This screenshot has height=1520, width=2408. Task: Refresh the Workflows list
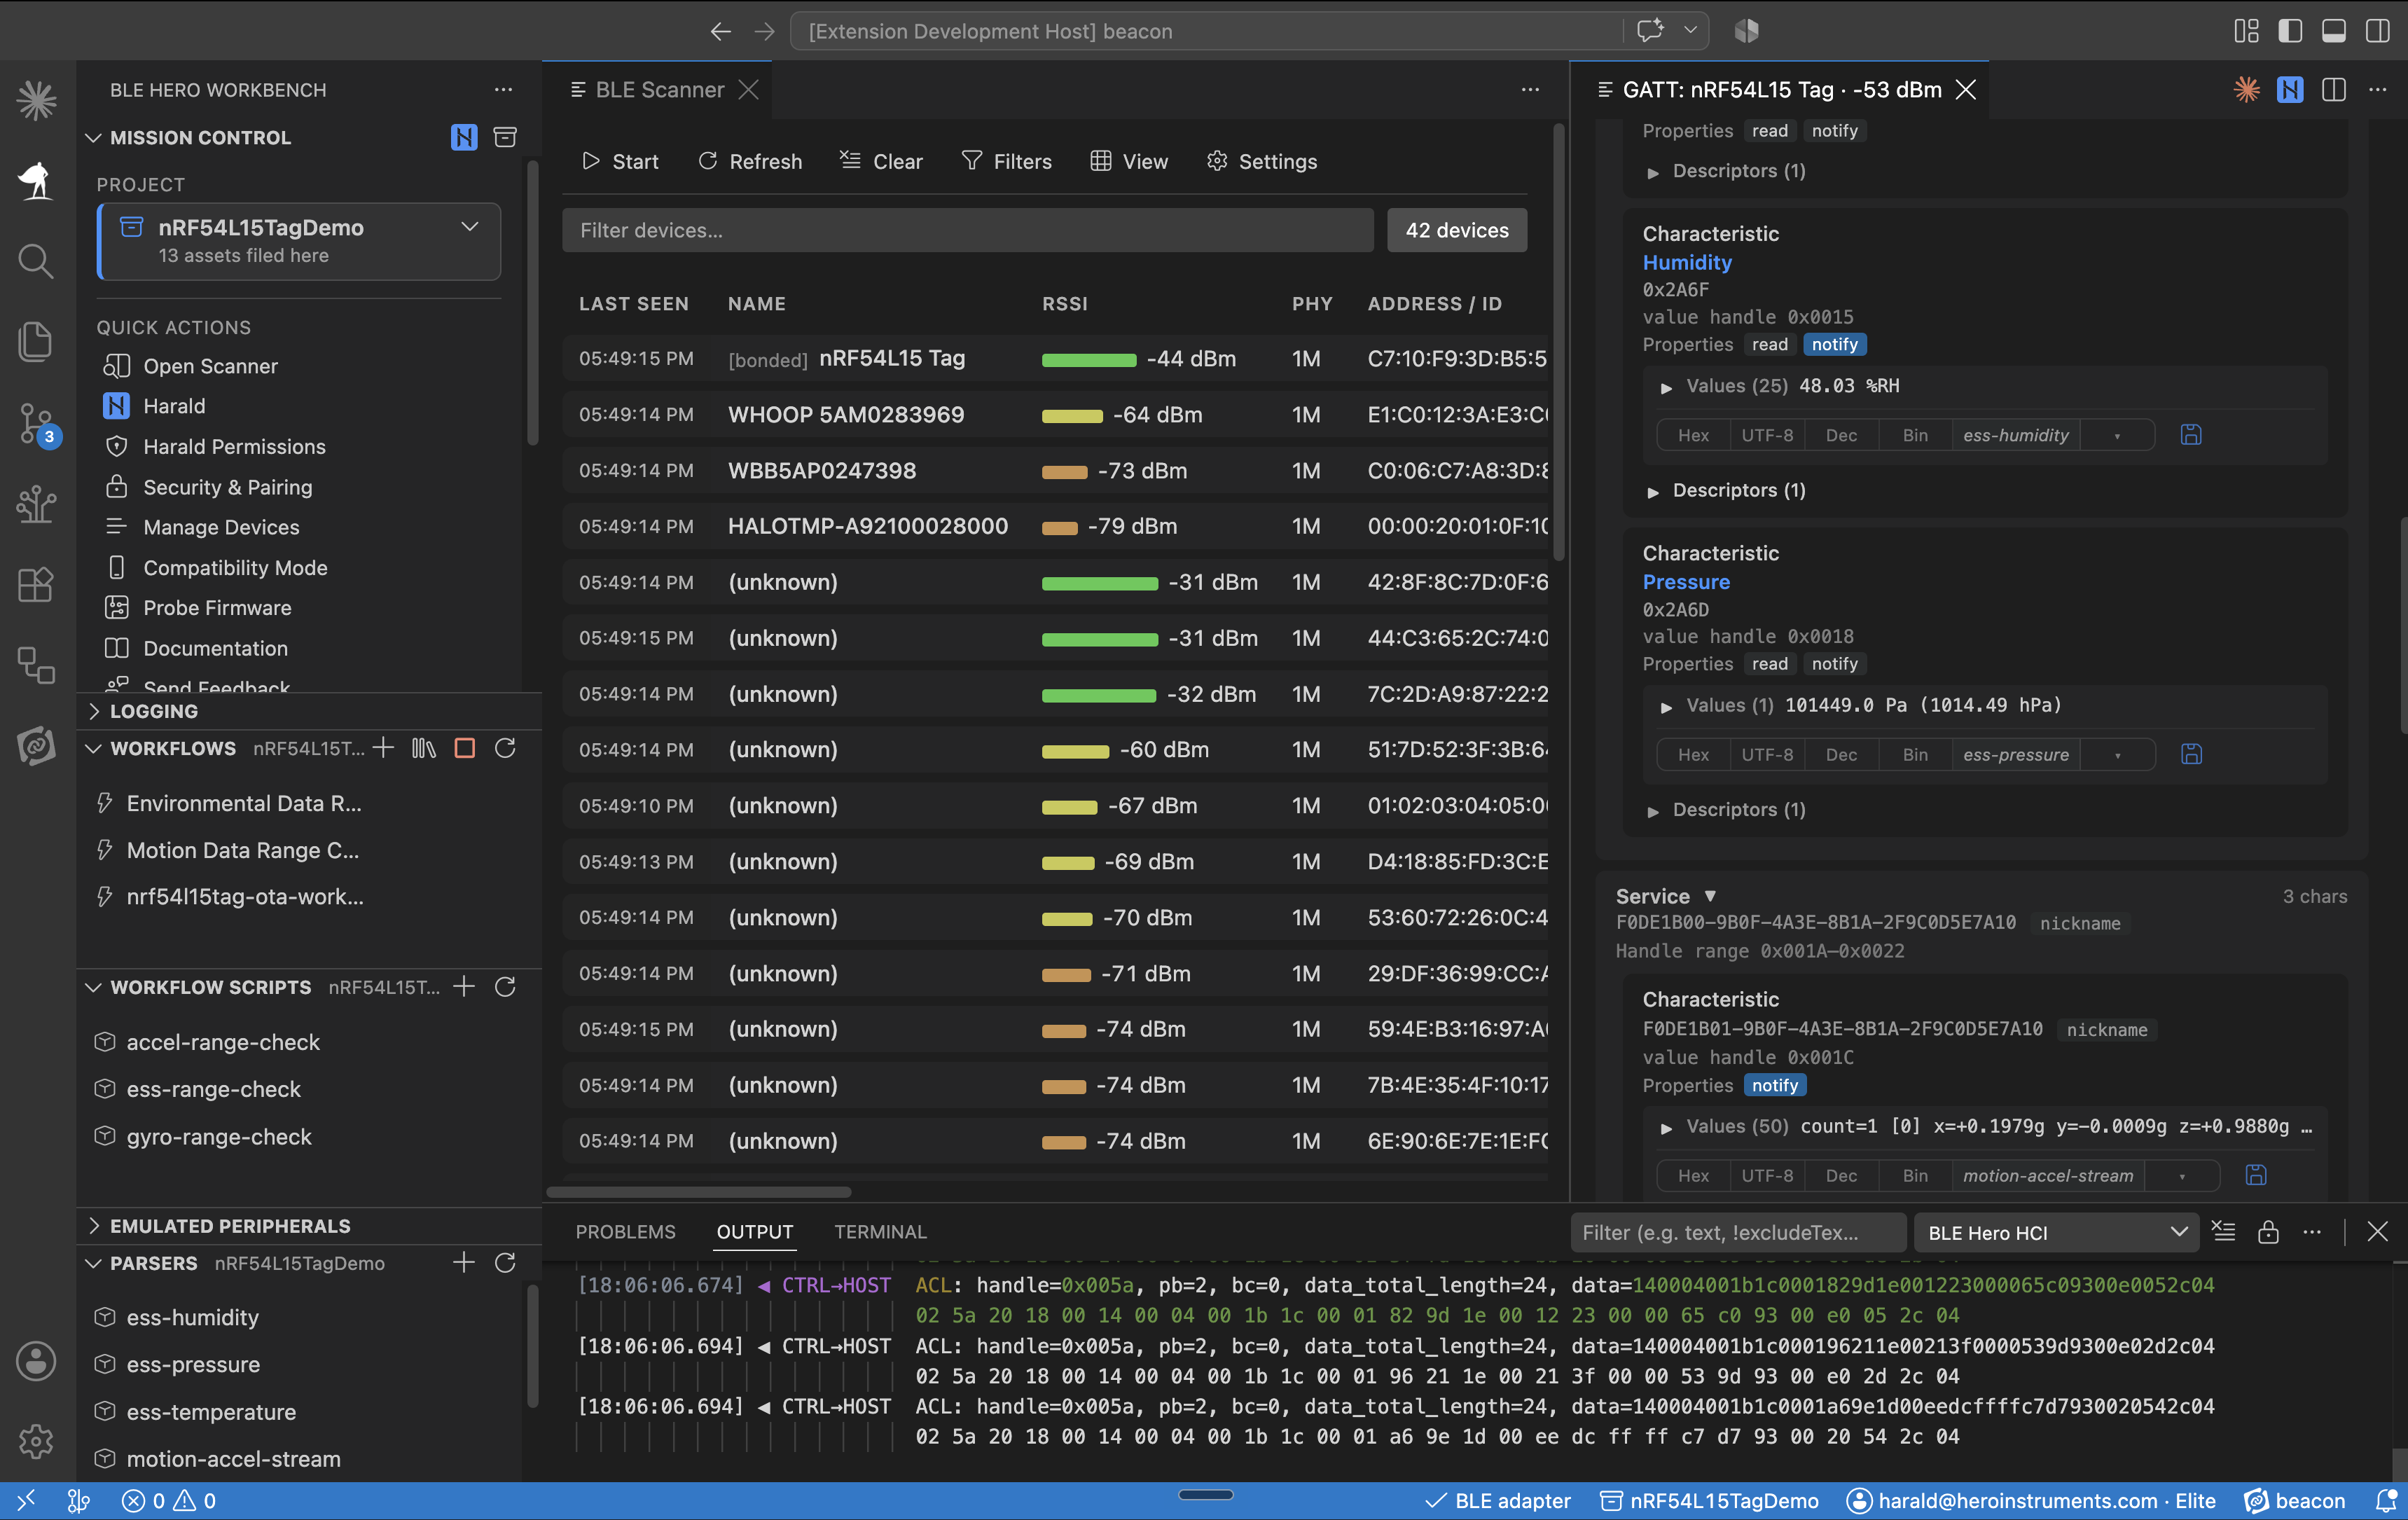pyautogui.click(x=505, y=748)
